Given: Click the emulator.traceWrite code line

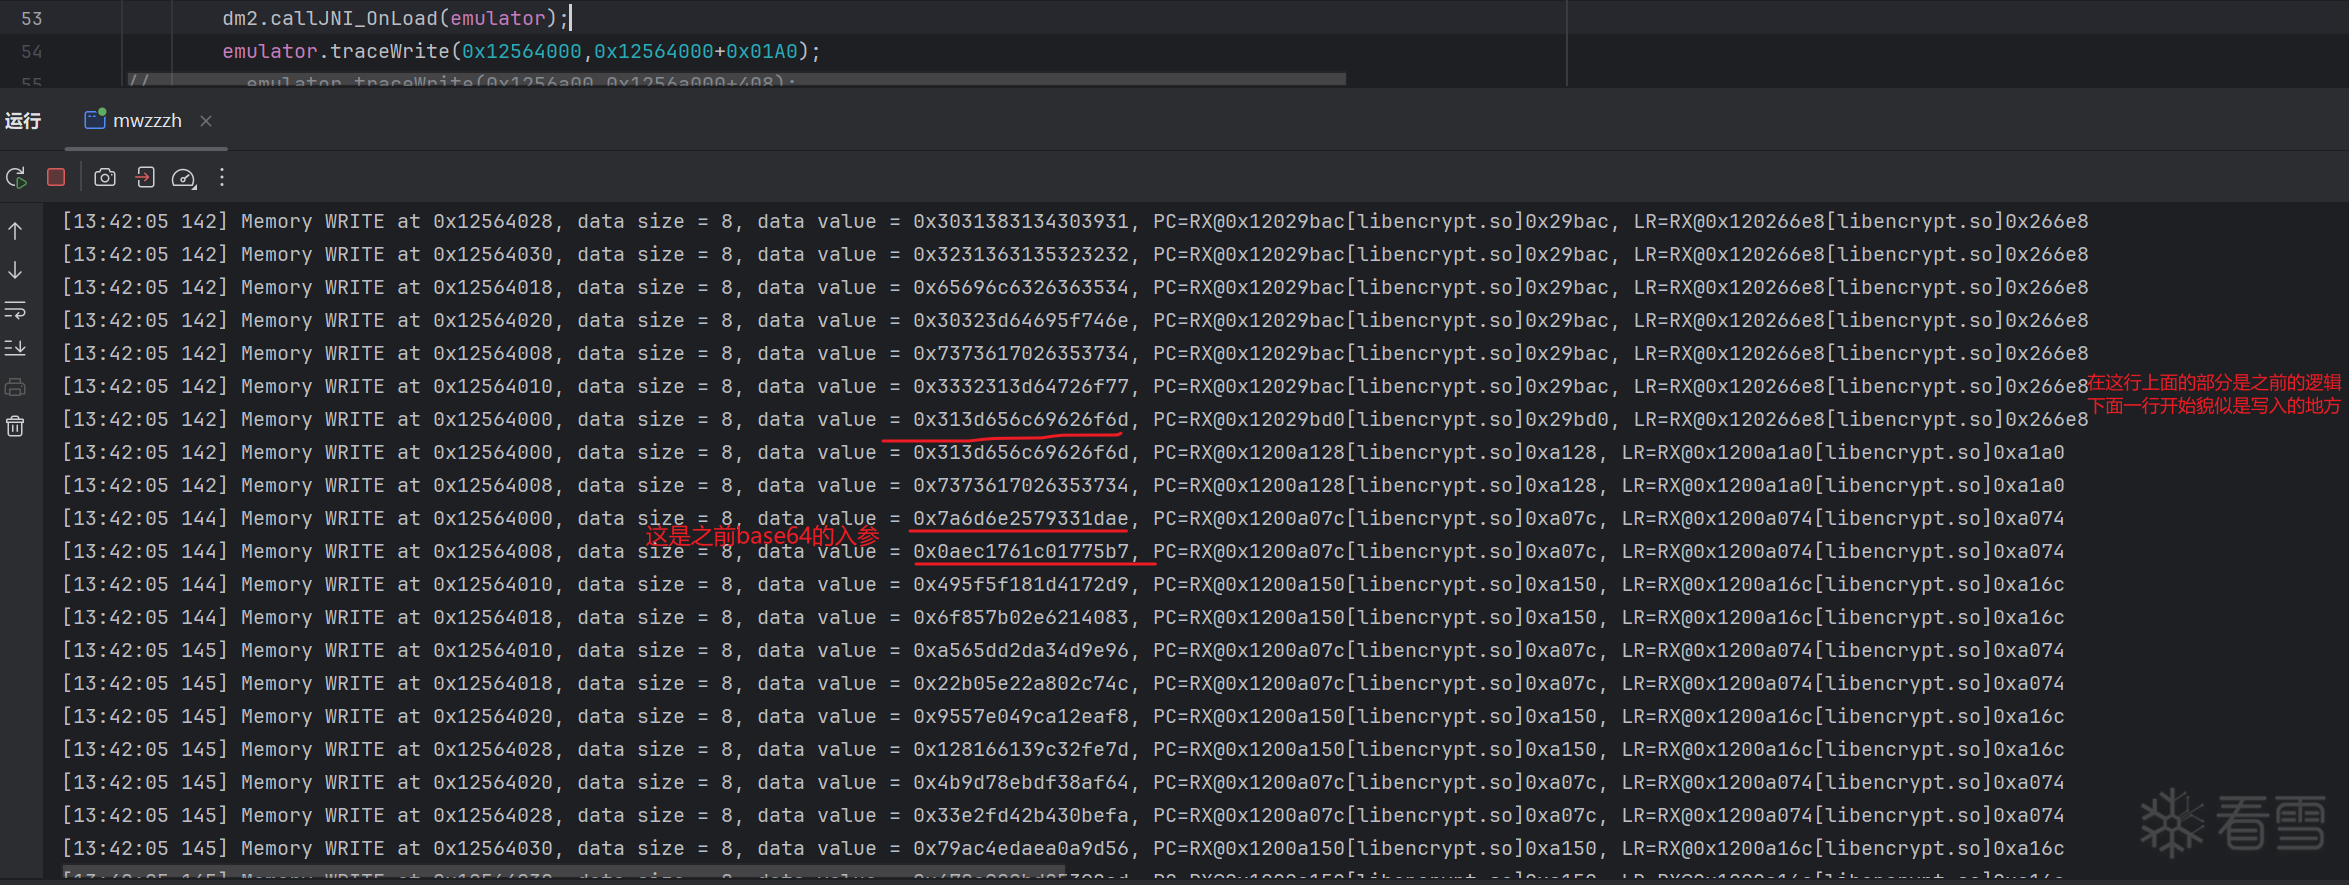Looking at the screenshot, I should [x=520, y=51].
